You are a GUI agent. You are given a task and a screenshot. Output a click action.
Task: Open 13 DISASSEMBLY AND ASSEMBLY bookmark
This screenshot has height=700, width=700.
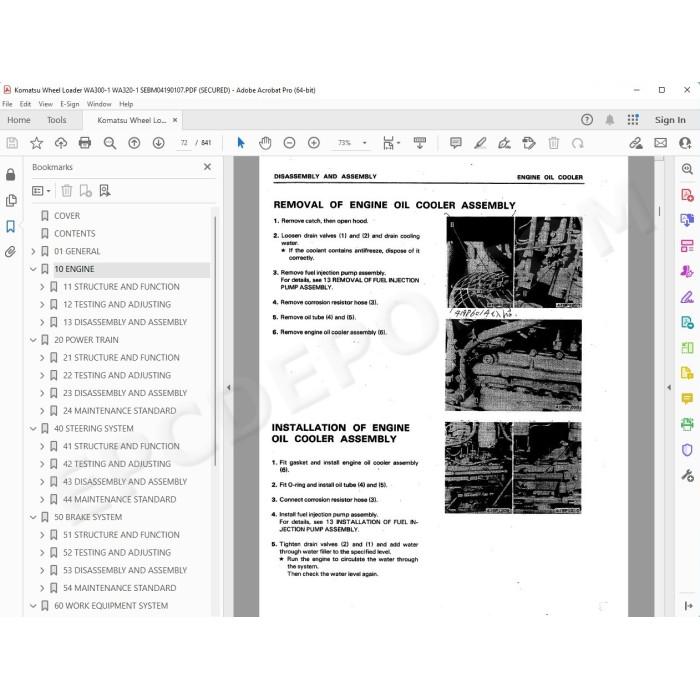click(125, 322)
